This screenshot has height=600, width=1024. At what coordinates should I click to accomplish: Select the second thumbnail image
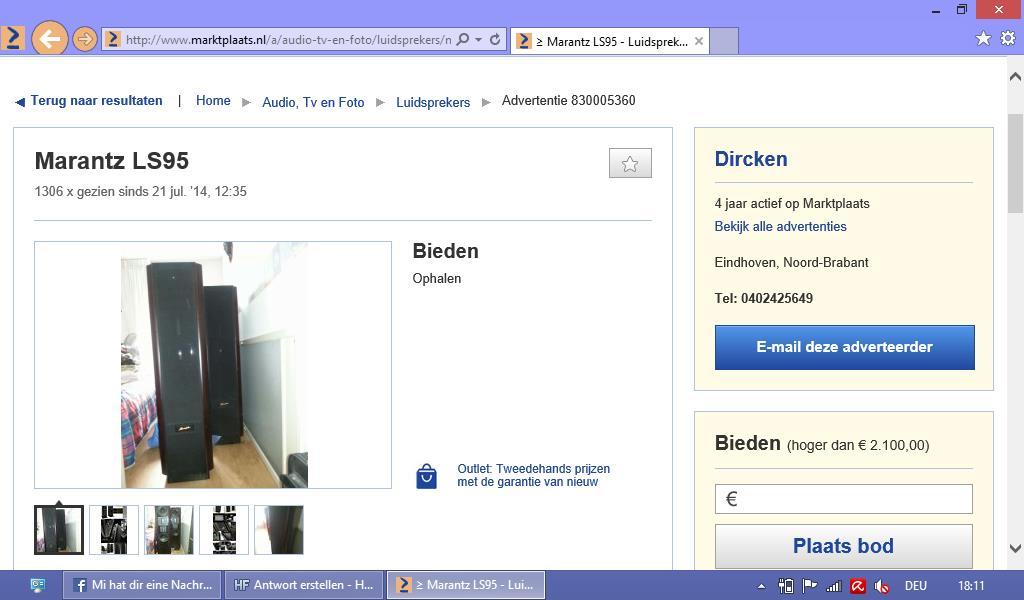pyautogui.click(x=114, y=529)
